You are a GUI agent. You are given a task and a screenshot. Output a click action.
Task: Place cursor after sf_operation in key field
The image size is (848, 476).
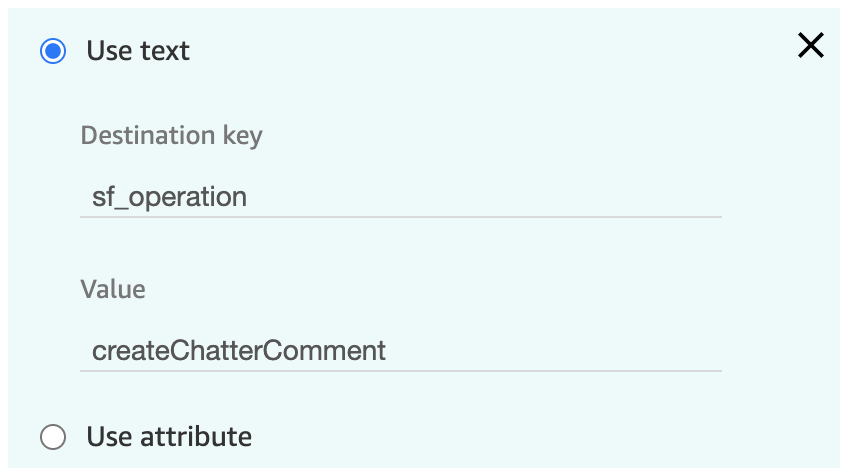click(248, 197)
